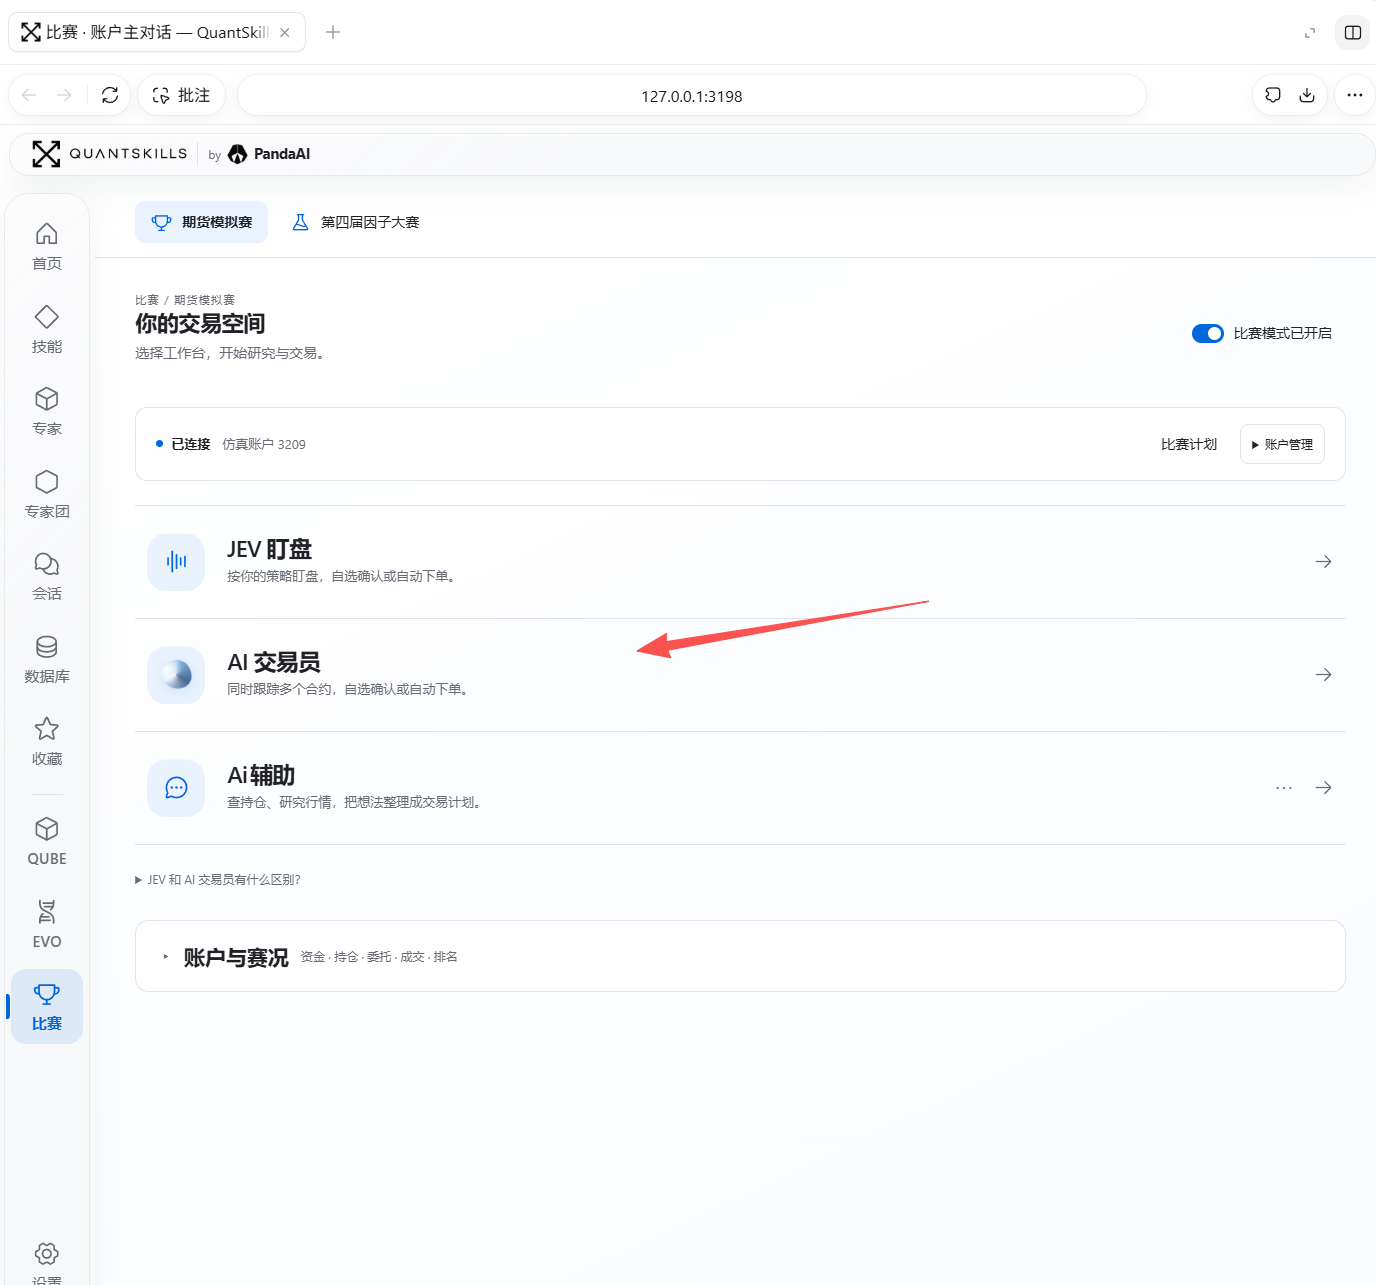1376x1285 pixels.
Task: Click the arrow on the Ai辅助 row
Action: pyautogui.click(x=1323, y=788)
